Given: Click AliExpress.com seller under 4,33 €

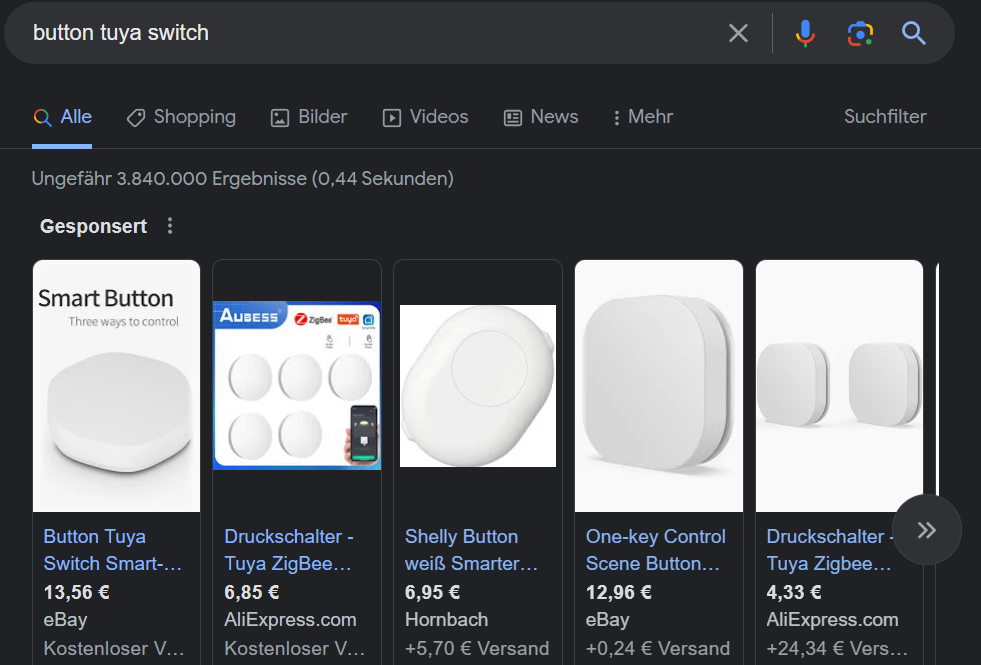Looking at the screenshot, I should tap(832, 620).
